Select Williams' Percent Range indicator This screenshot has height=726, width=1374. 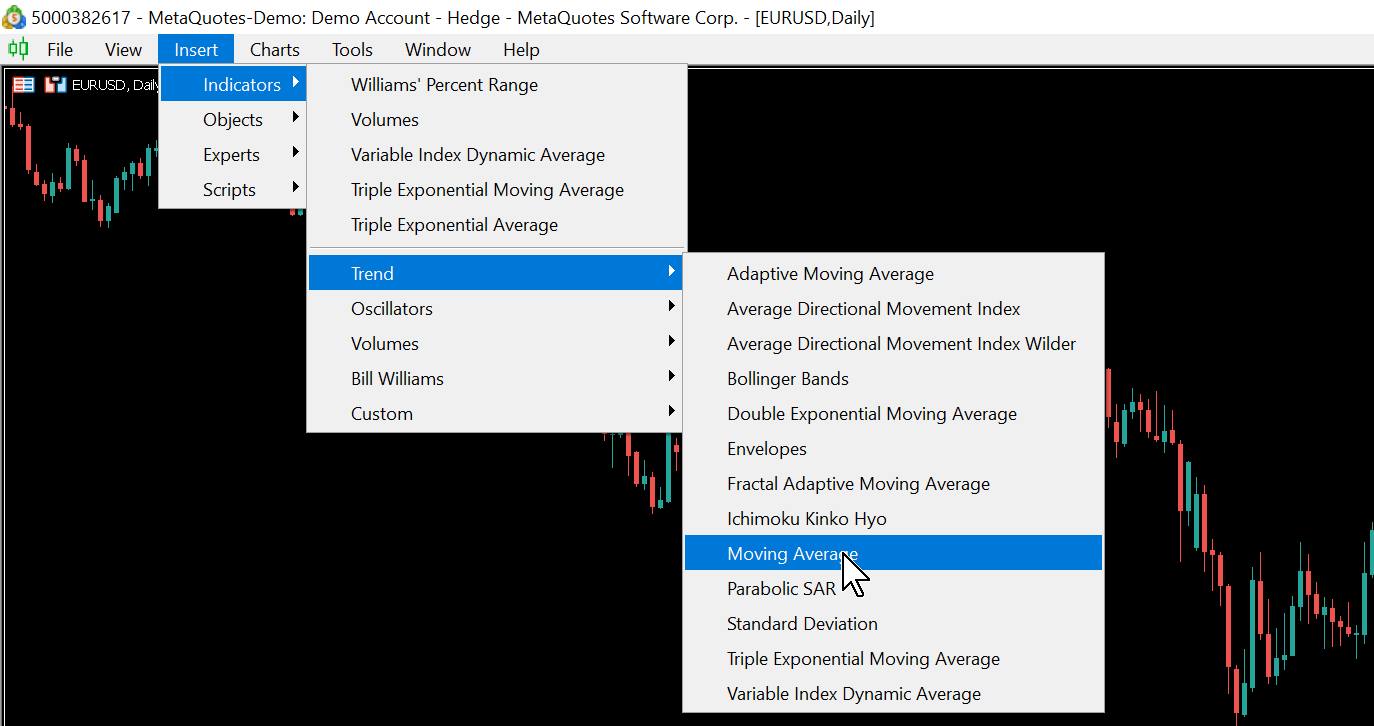496,84
